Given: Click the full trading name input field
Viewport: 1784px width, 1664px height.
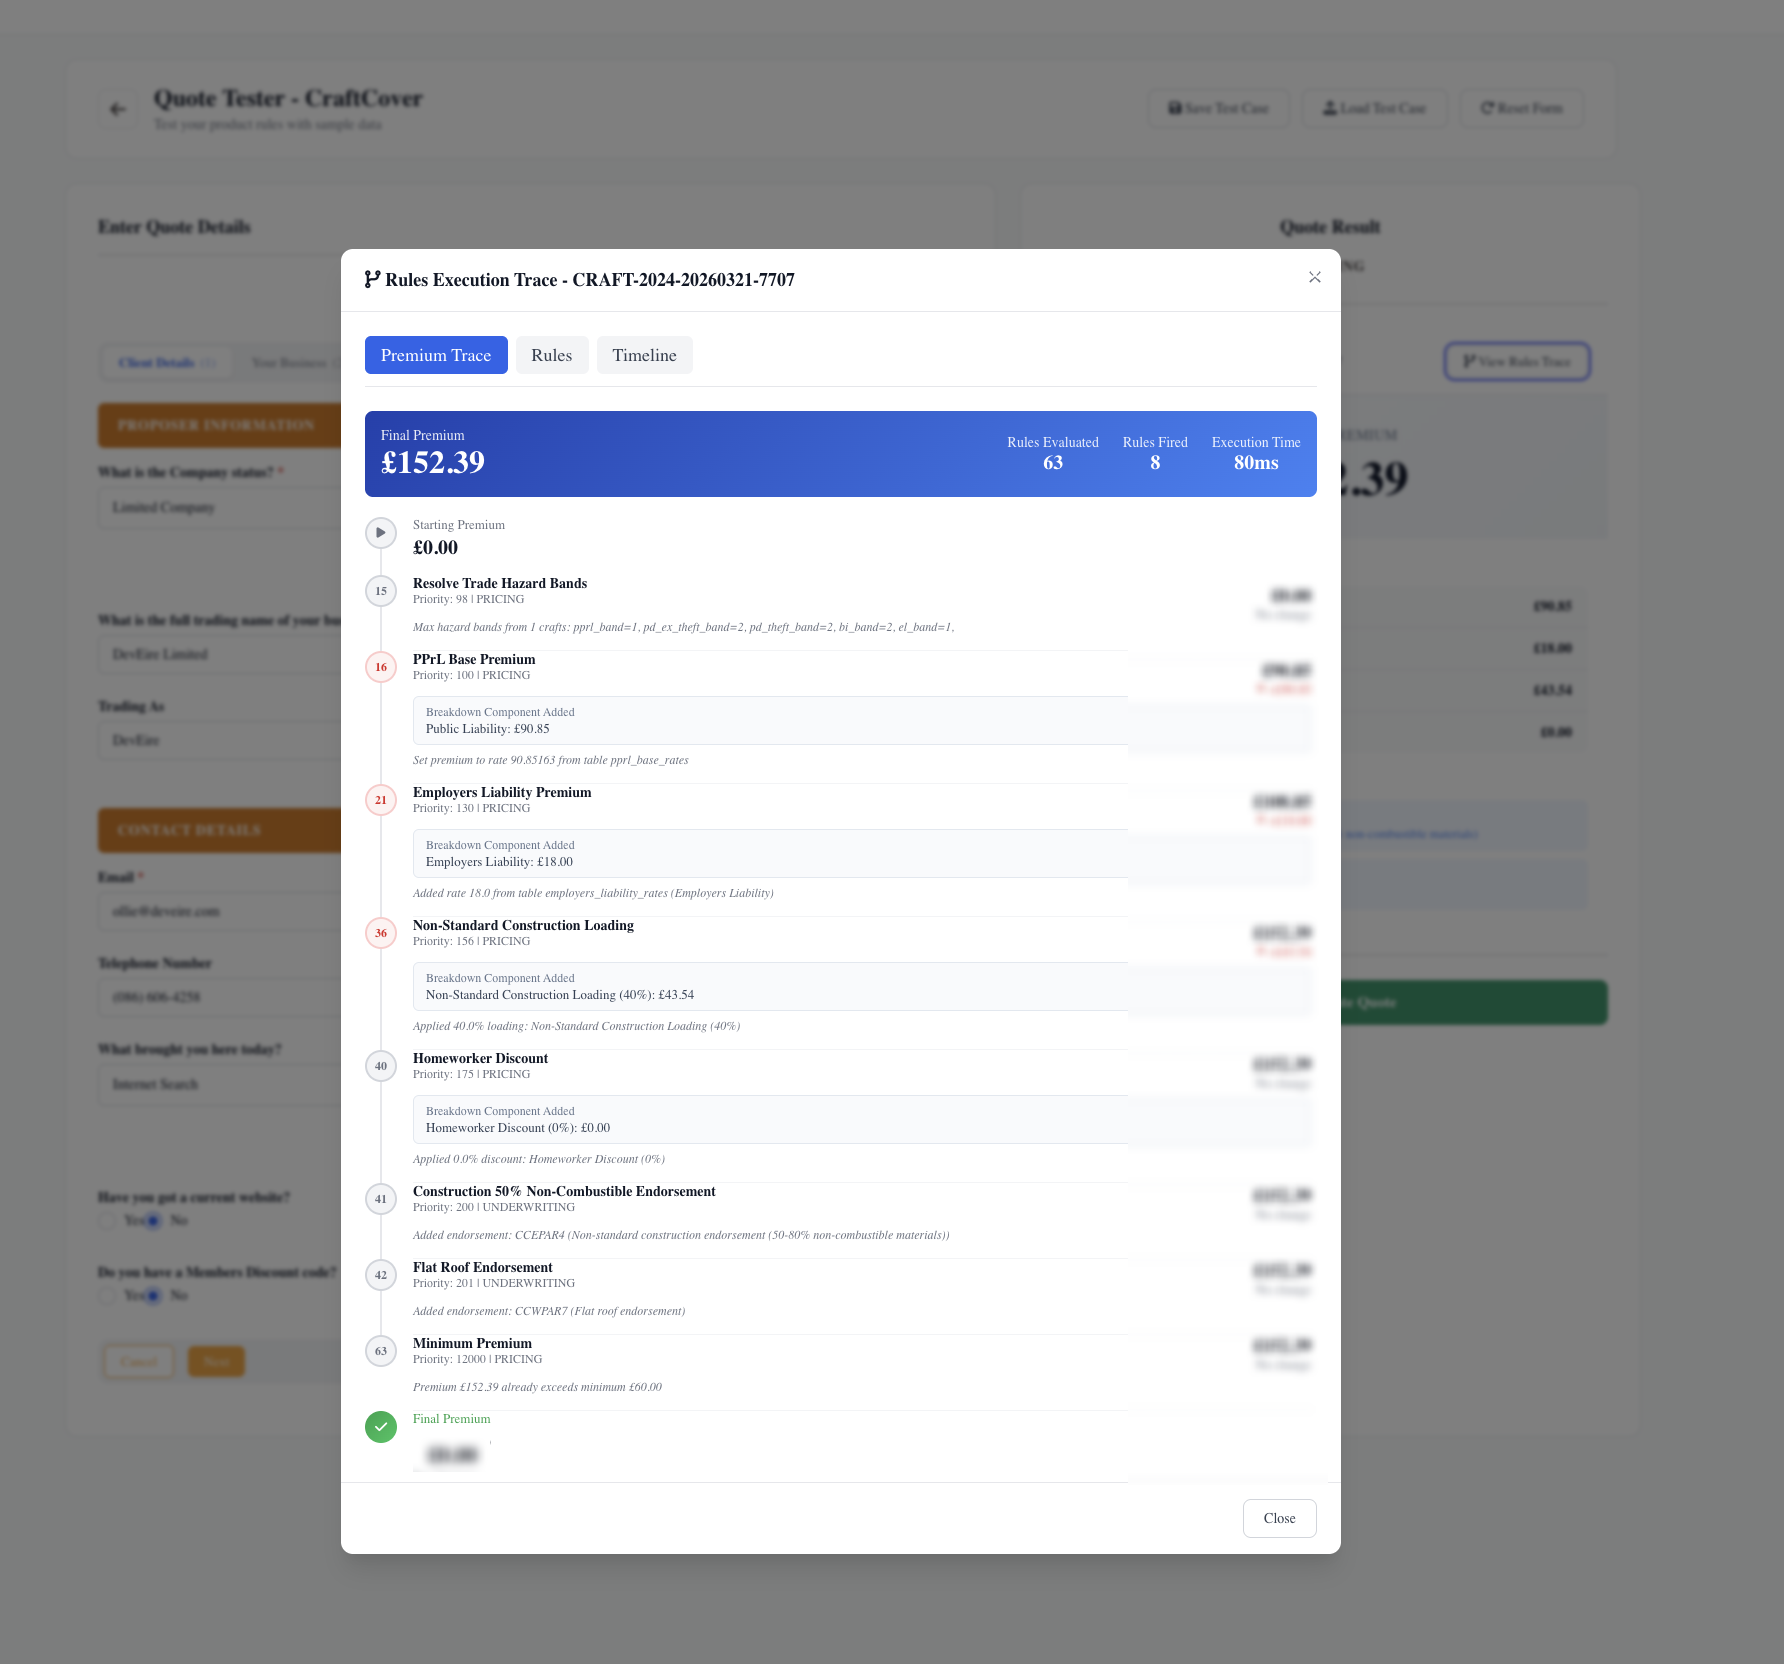Looking at the screenshot, I should (220, 654).
